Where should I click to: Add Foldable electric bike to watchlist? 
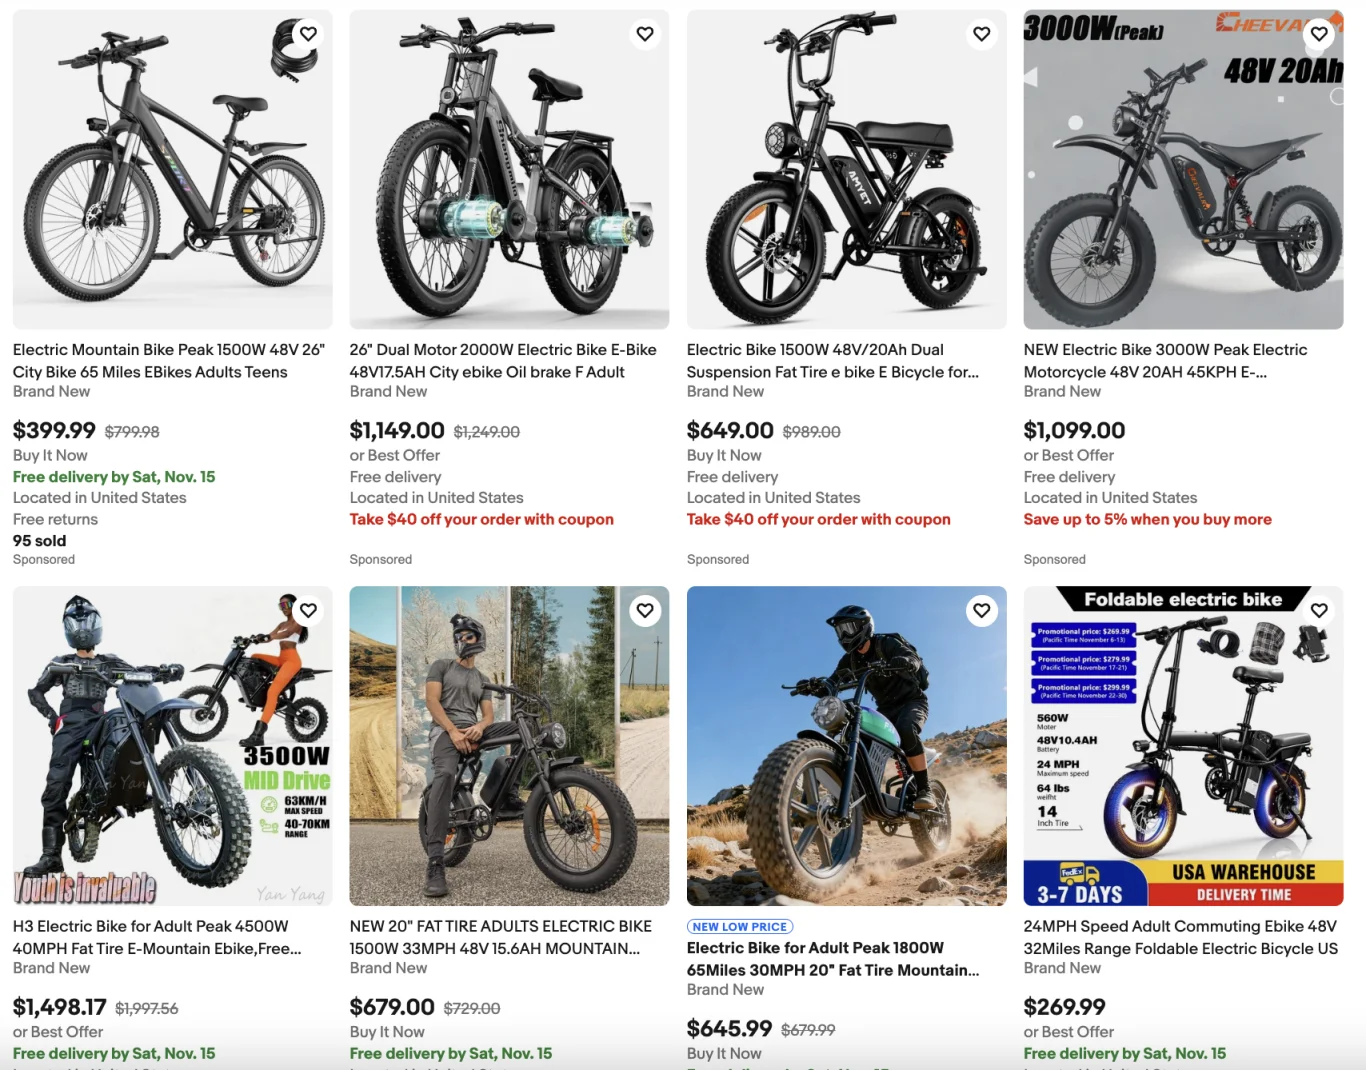pyautogui.click(x=1319, y=610)
